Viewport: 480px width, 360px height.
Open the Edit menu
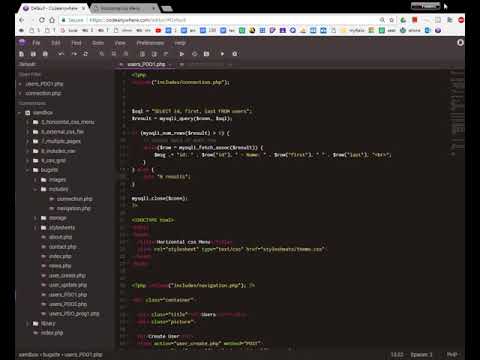(x=56, y=43)
